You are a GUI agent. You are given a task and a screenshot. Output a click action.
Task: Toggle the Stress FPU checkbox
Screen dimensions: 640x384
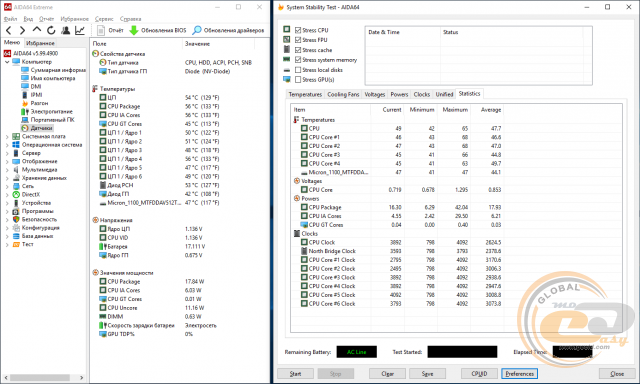coord(298,40)
